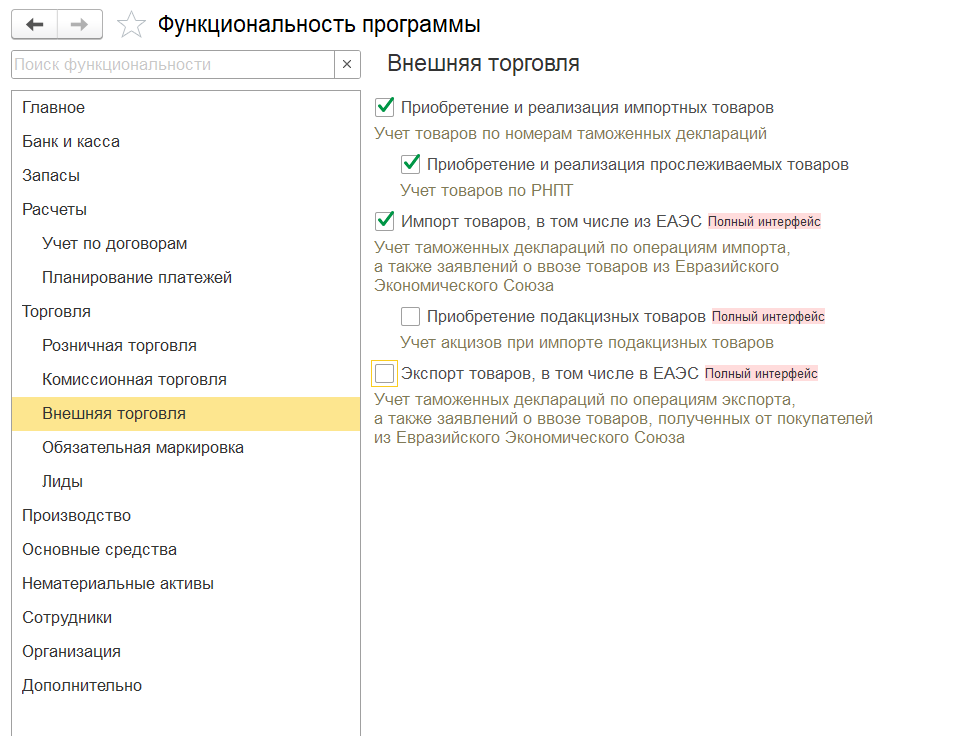963x736 pixels.
Task: Open 'Организация' section
Action: (185, 651)
